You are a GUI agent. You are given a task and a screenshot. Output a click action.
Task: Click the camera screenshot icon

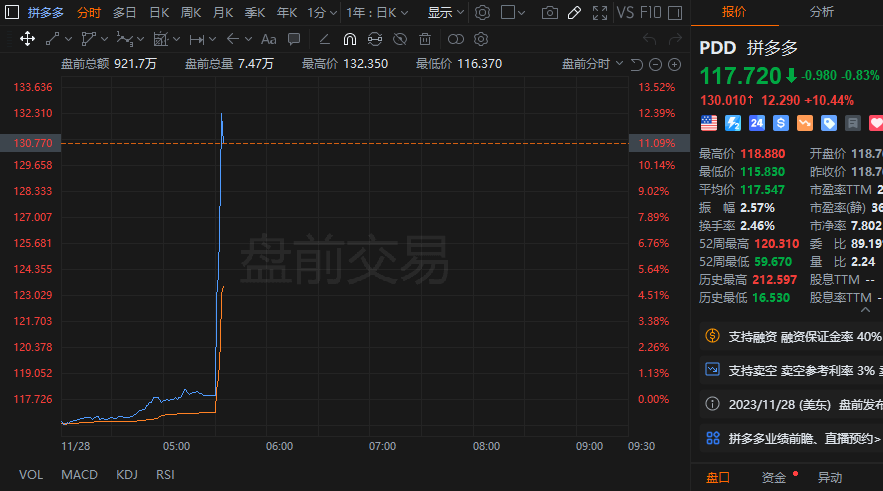(x=549, y=13)
